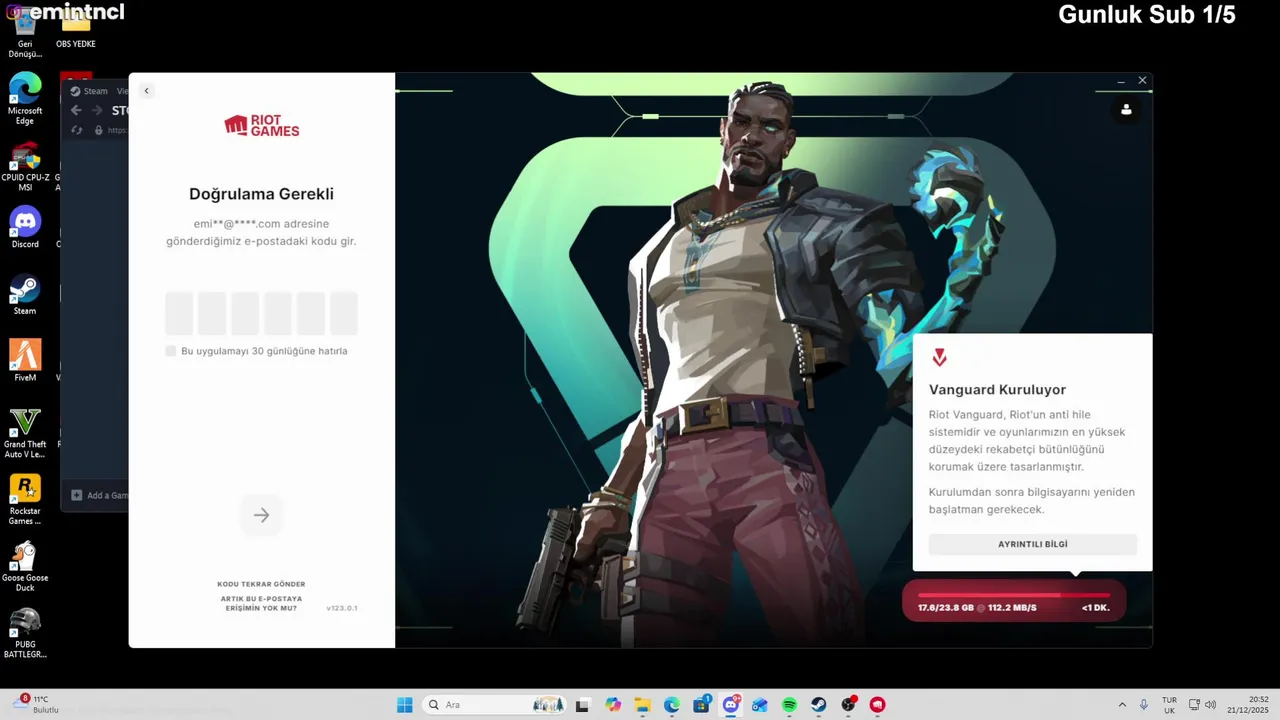This screenshot has height=720, width=1280.
Task: Open File Explorer from the taskbar
Action: (642, 705)
